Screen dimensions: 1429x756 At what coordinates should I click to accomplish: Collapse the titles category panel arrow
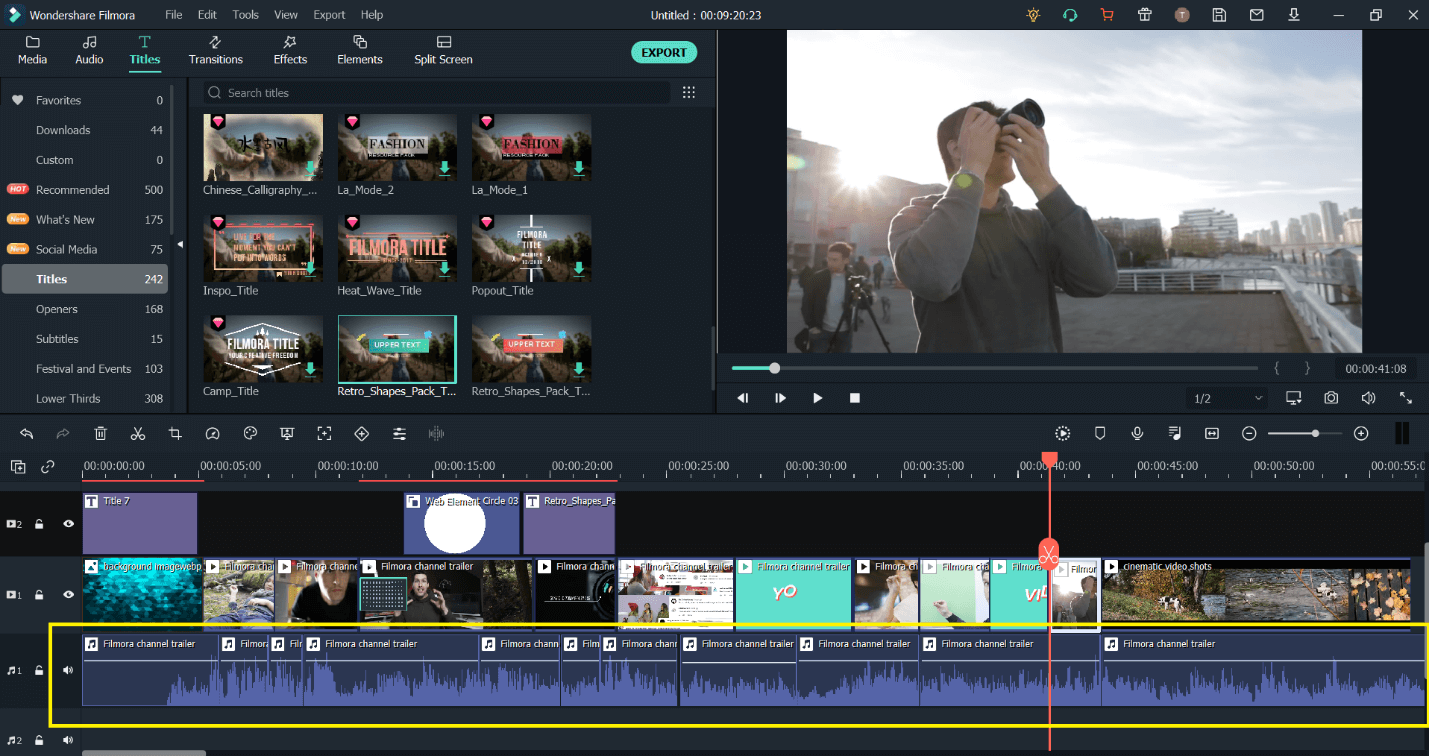click(x=181, y=244)
